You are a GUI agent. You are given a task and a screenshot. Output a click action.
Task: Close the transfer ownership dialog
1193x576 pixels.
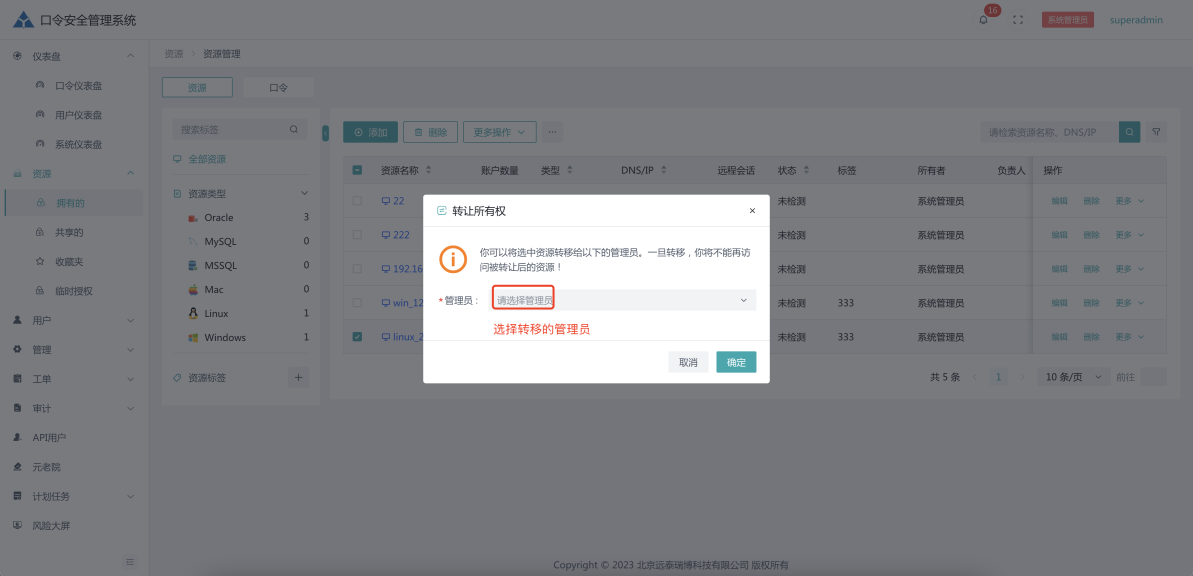[752, 211]
